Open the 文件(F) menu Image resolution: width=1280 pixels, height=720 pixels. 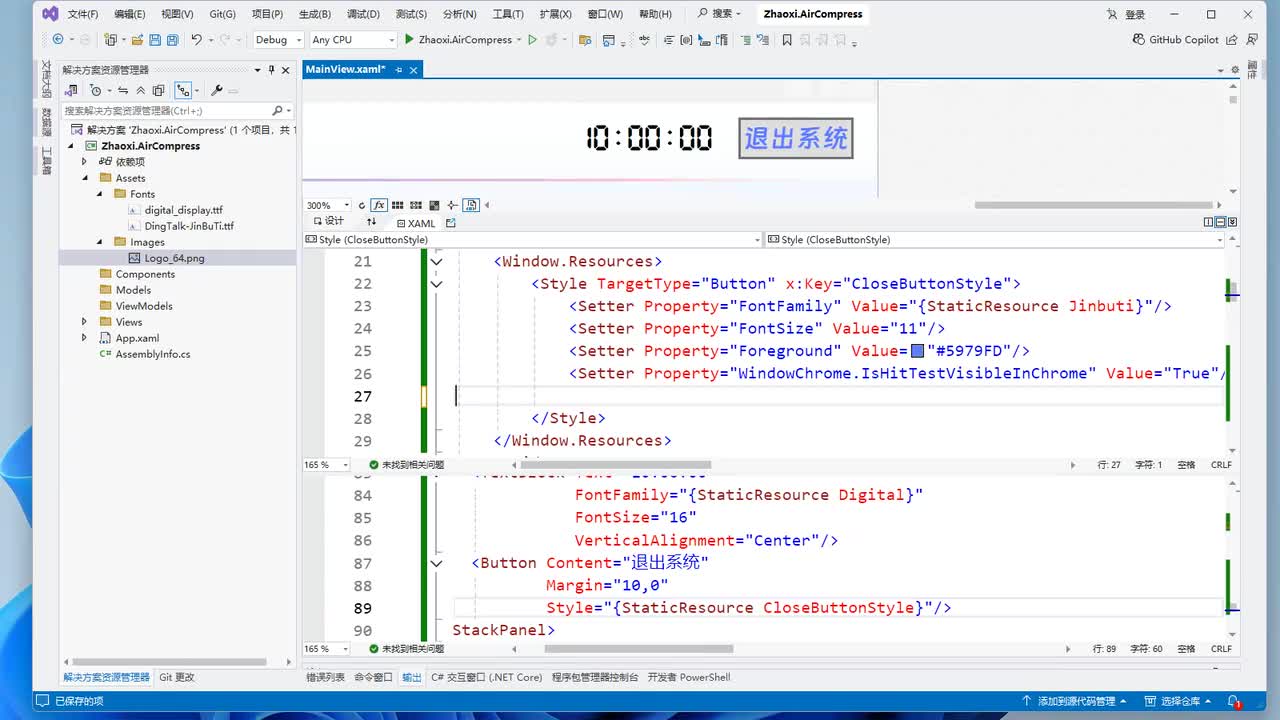click(83, 14)
